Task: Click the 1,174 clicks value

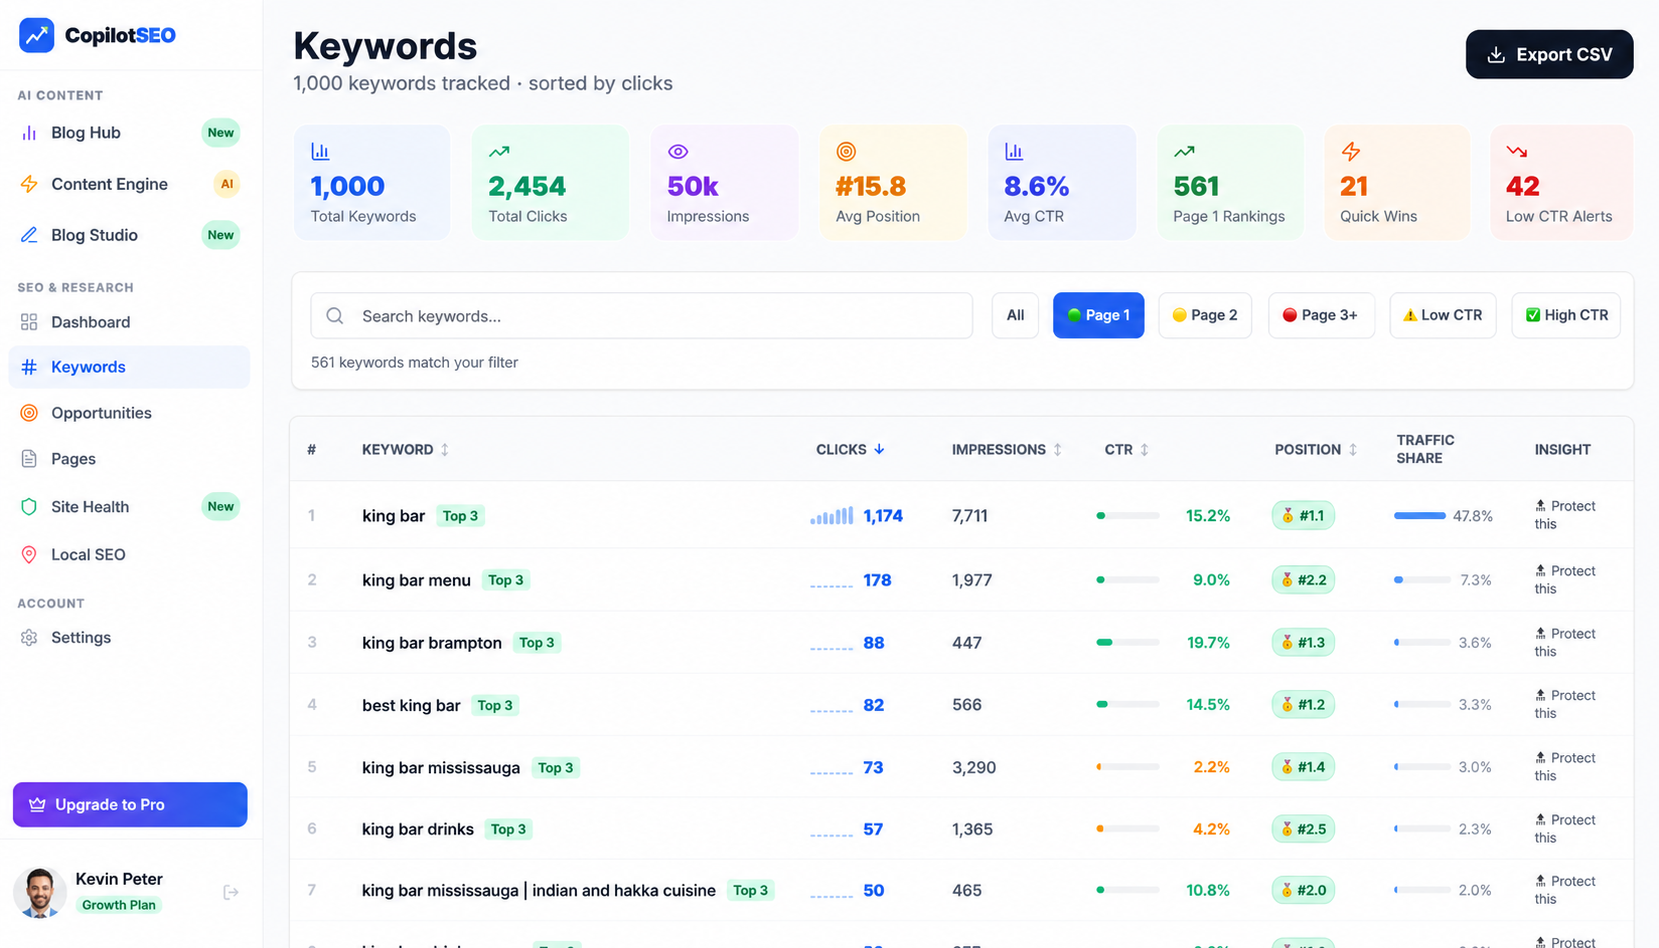Action: [x=883, y=516]
